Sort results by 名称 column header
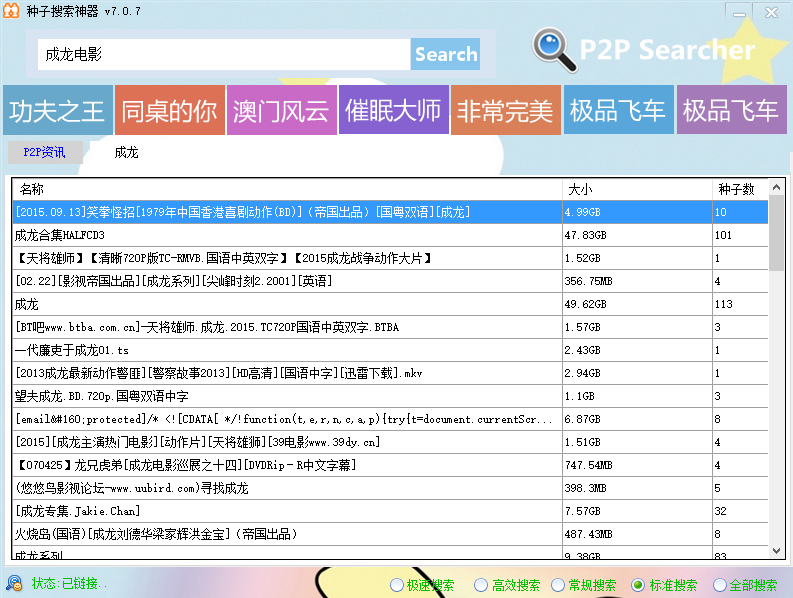The image size is (793, 598). 287,189
